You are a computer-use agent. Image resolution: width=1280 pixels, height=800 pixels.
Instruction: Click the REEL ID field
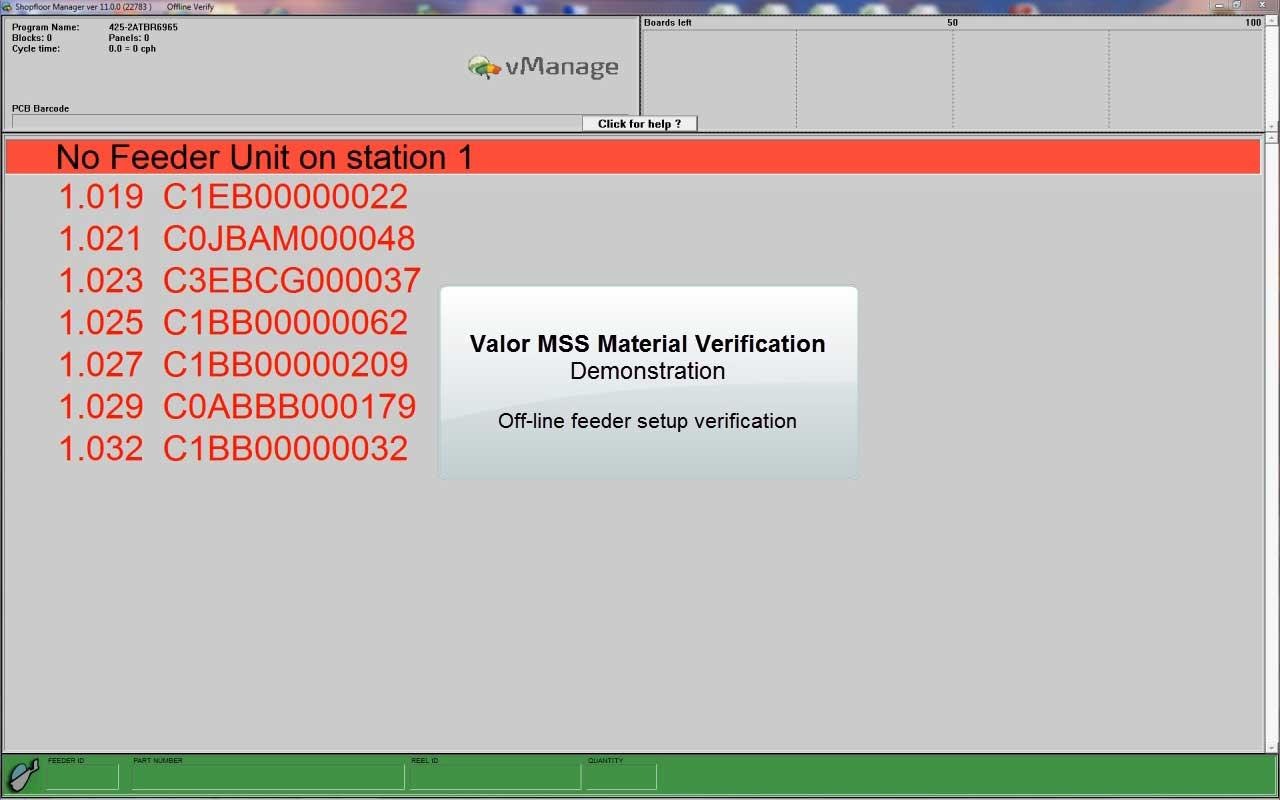[495, 777]
